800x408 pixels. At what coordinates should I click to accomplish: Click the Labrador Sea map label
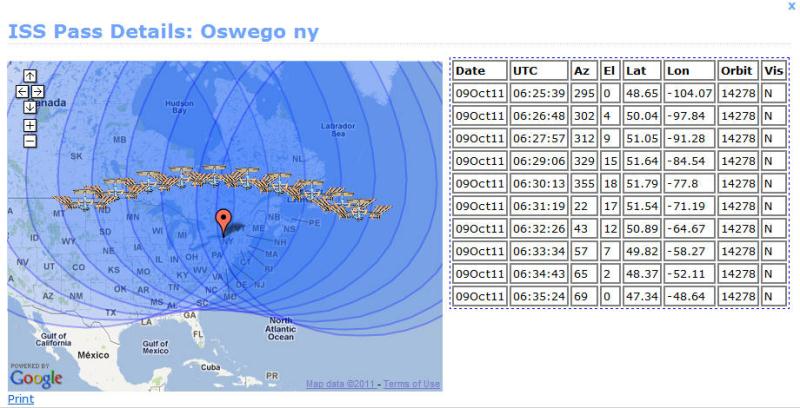[338, 130]
